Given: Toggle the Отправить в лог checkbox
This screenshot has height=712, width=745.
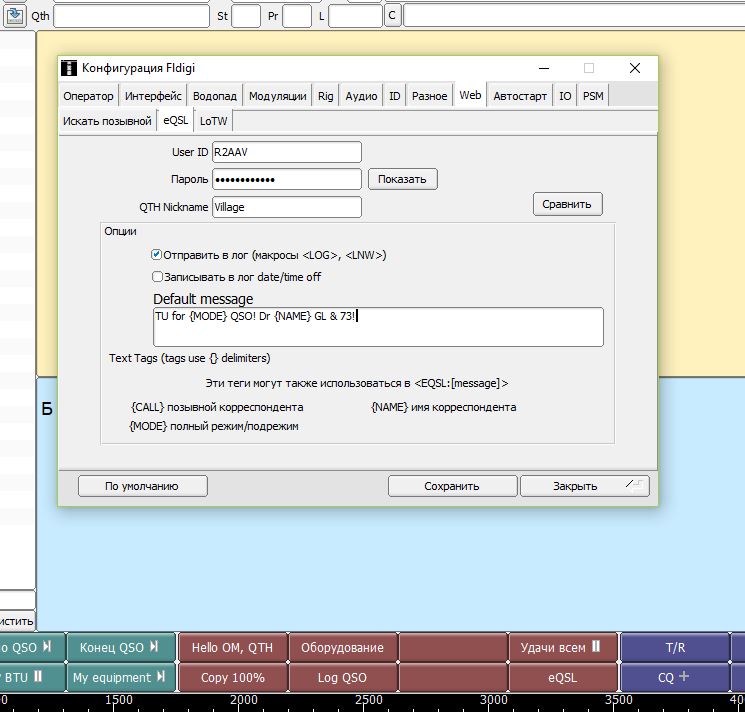Looking at the screenshot, I should 157,255.
